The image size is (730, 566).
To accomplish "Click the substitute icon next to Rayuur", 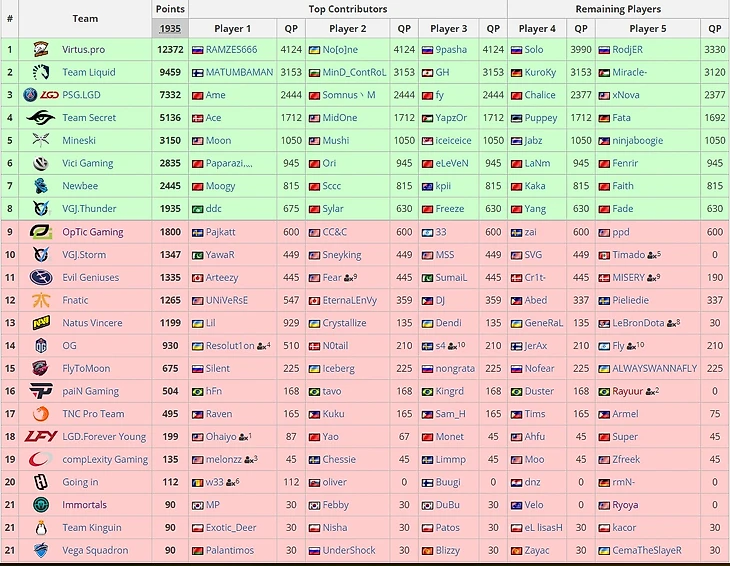I will pos(652,391).
